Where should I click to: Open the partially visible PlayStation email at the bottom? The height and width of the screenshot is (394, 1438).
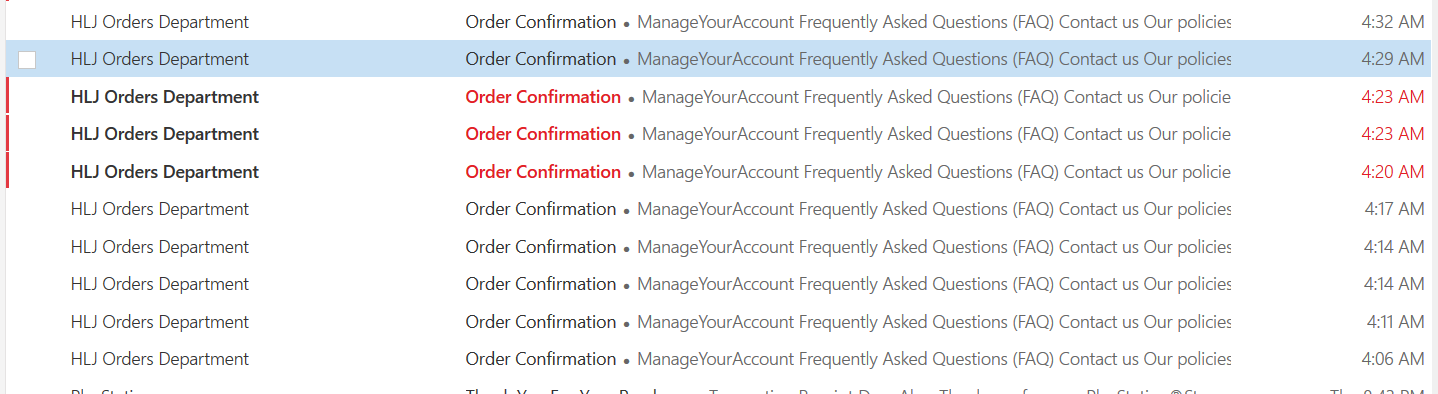click(718, 389)
